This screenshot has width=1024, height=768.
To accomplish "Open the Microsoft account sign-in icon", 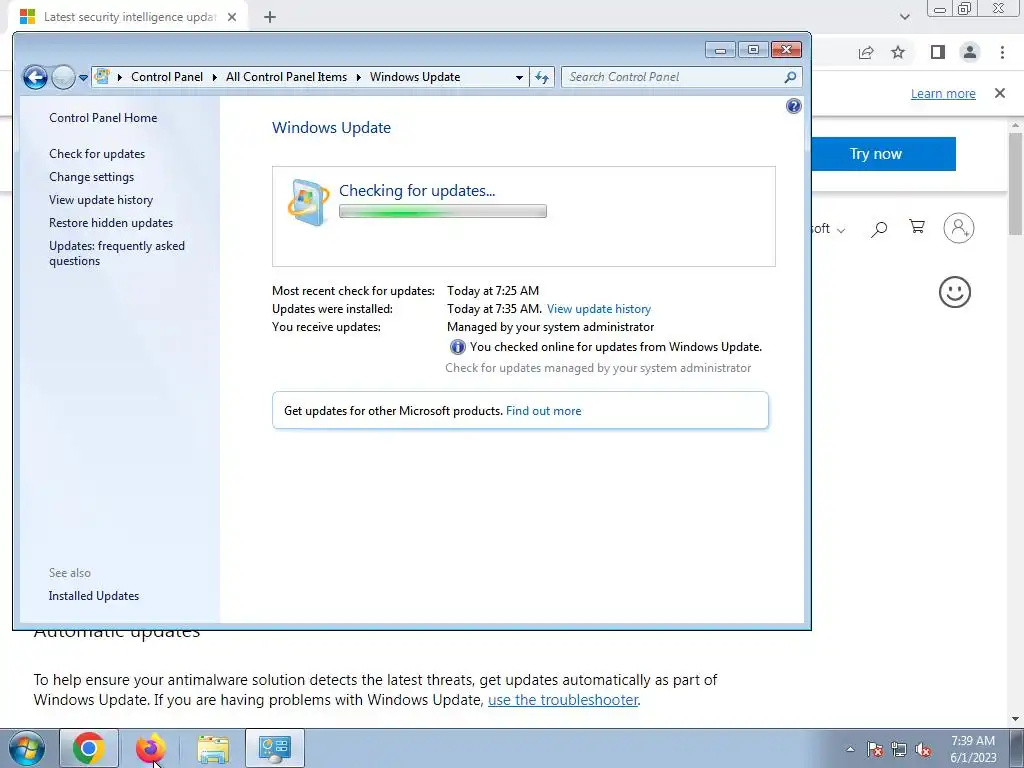I will (959, 228).
